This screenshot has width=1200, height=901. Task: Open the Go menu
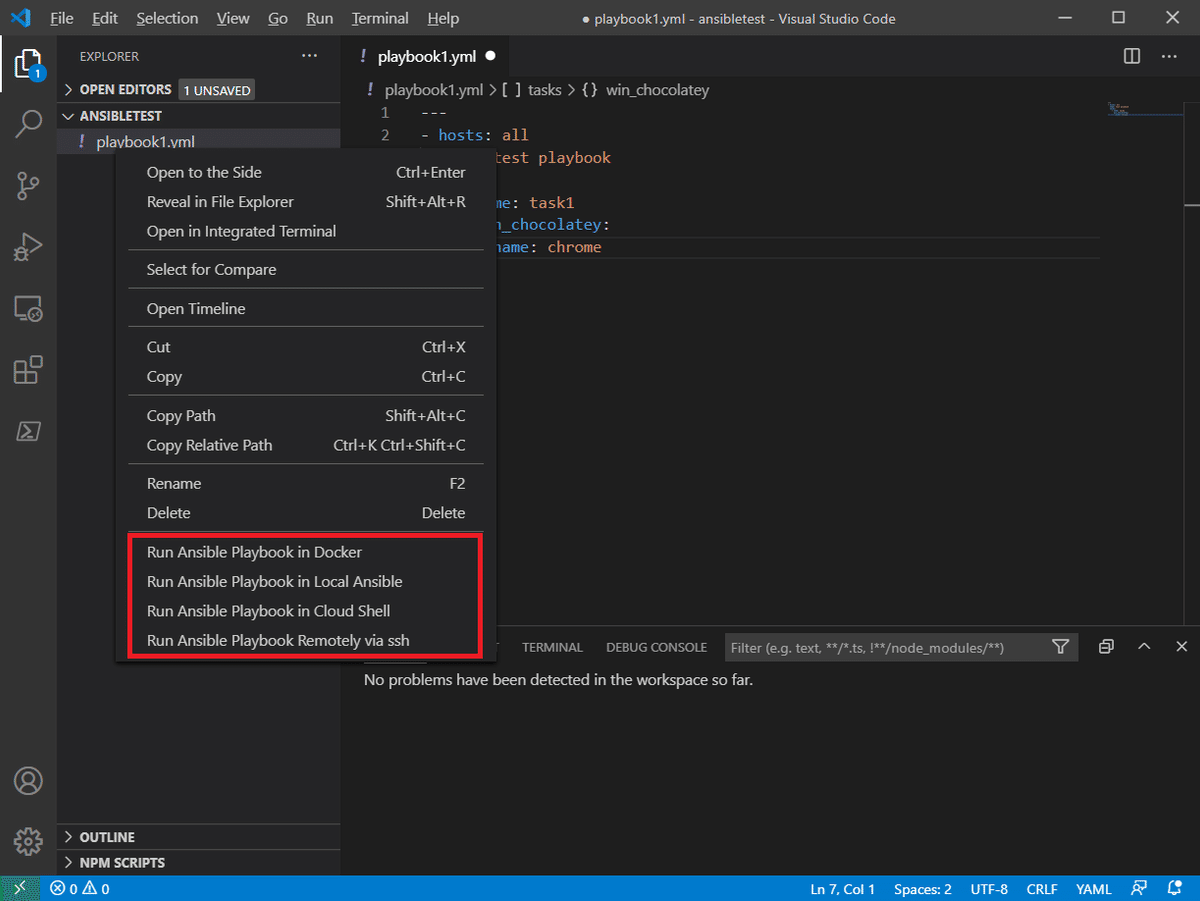278,18
